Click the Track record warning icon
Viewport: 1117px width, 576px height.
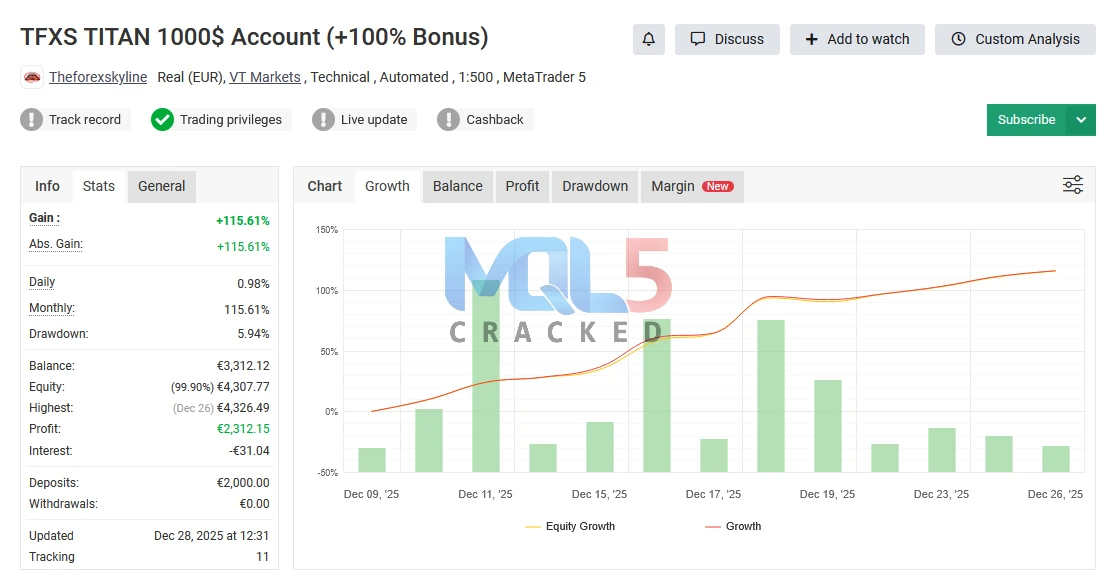click(x=32, y=120)
